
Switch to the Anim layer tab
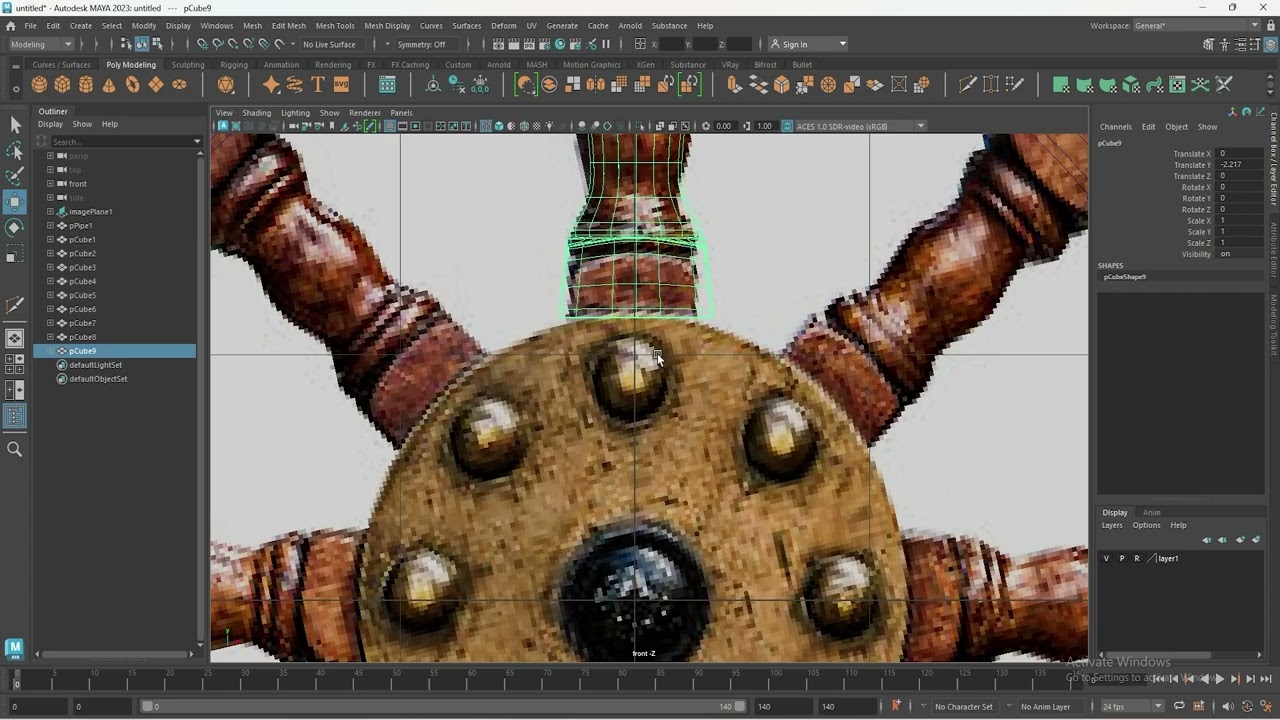point(1152,513)
